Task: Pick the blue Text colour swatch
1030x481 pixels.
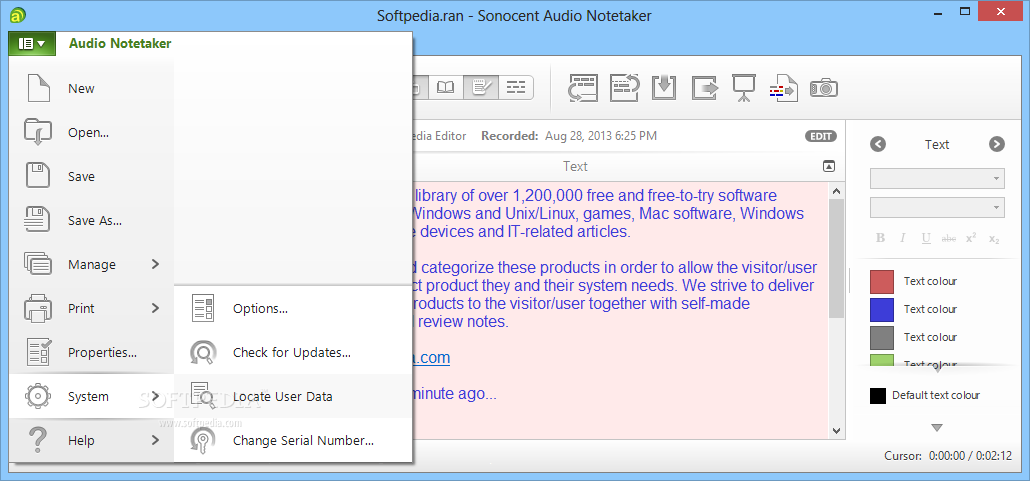Action: click(x=882, y=309)
